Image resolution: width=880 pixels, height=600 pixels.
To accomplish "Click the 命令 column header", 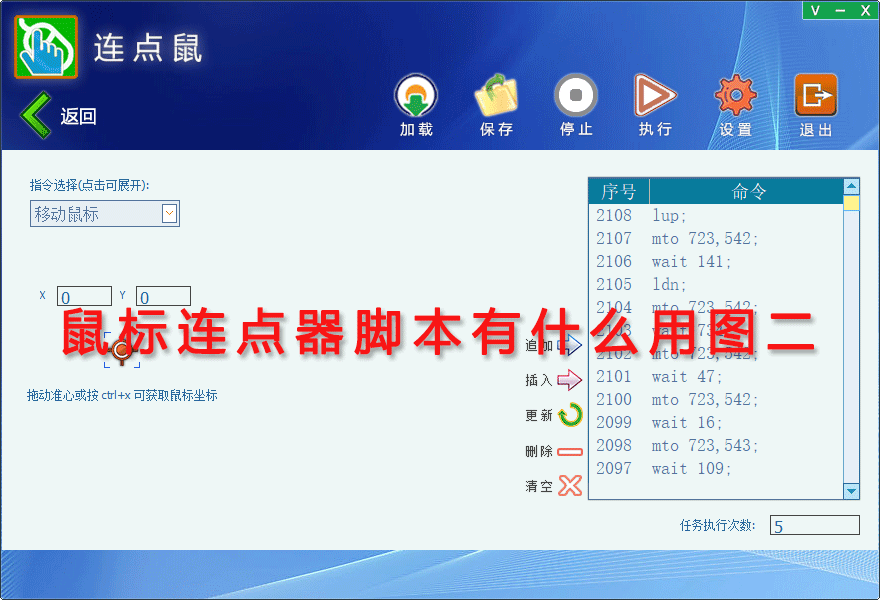I will [747, 191].
